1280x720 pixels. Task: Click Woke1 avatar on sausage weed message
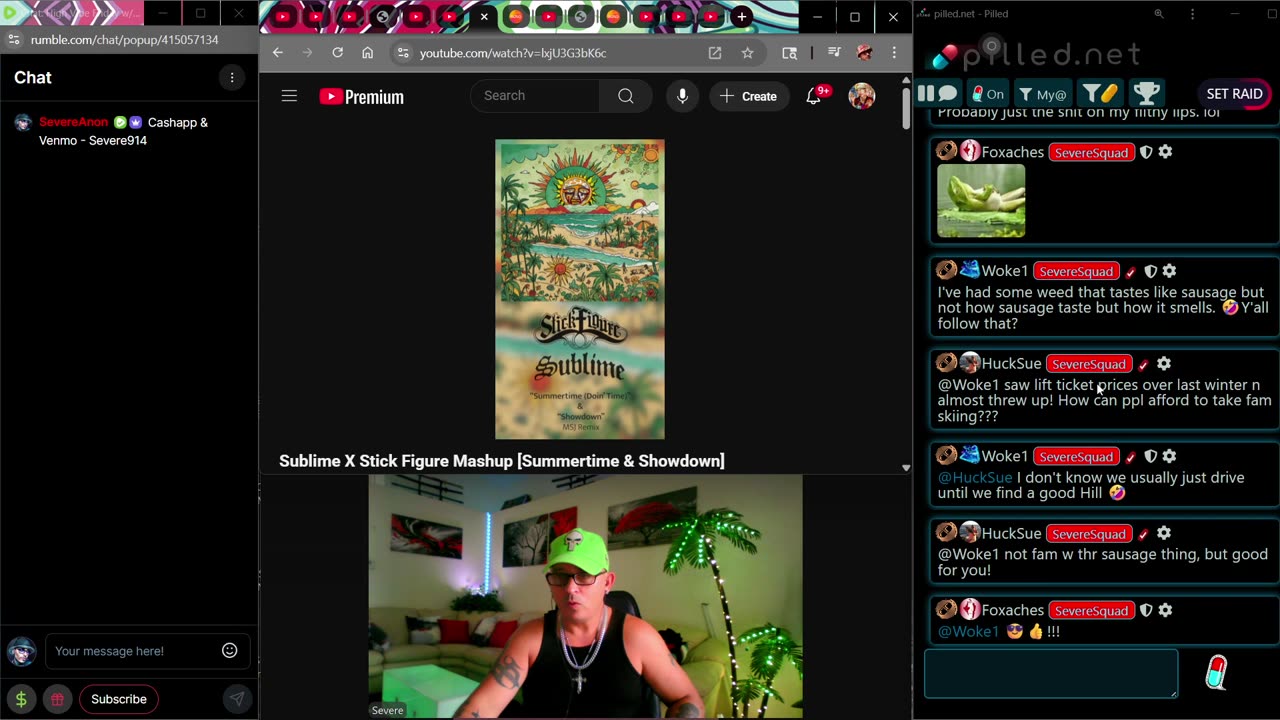click(x=969, y=270)
